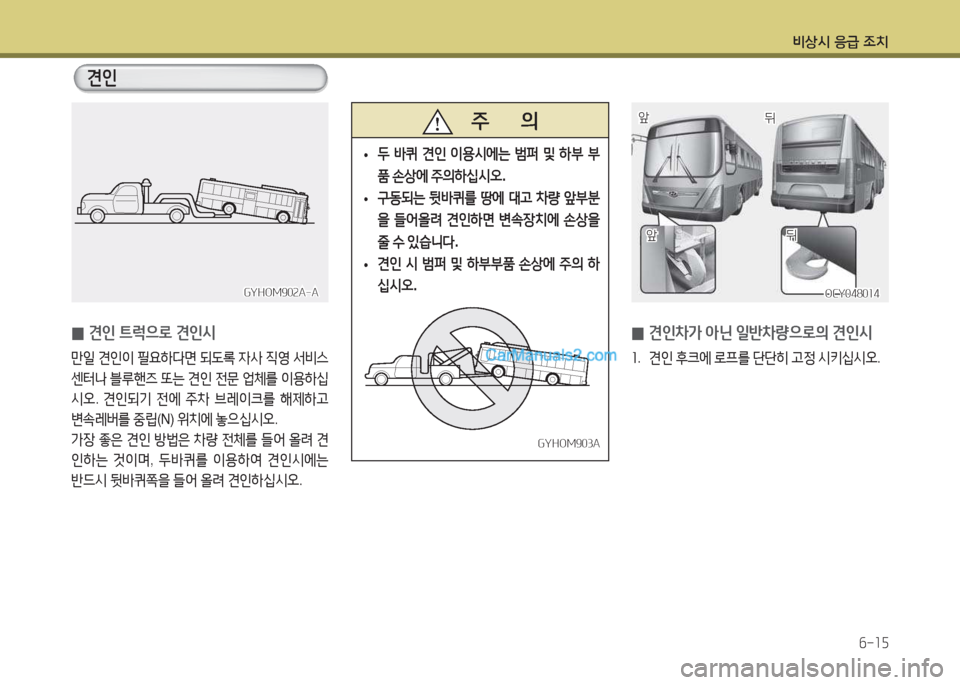The image size is (960, 685).
Task: Click the figure code GYHOM902A-A
Action: pos(281,292)
